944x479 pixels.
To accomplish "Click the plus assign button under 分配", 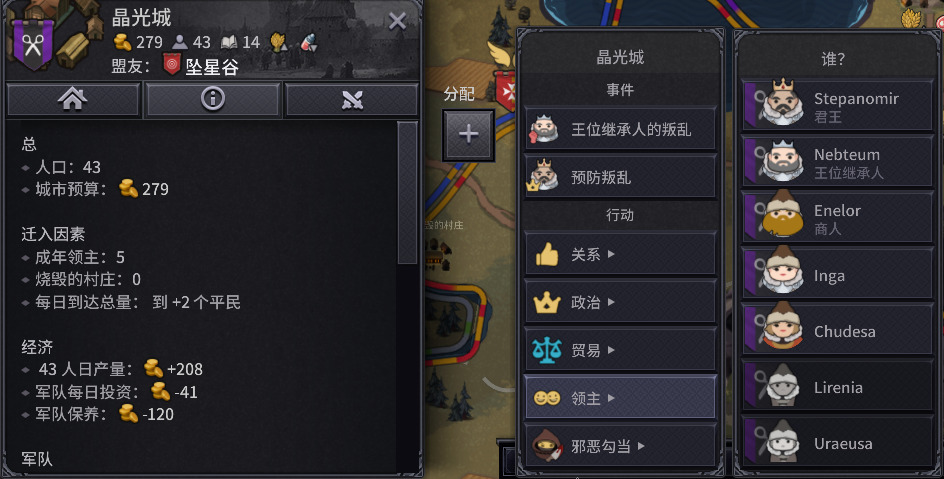I will tap(468, 135).
